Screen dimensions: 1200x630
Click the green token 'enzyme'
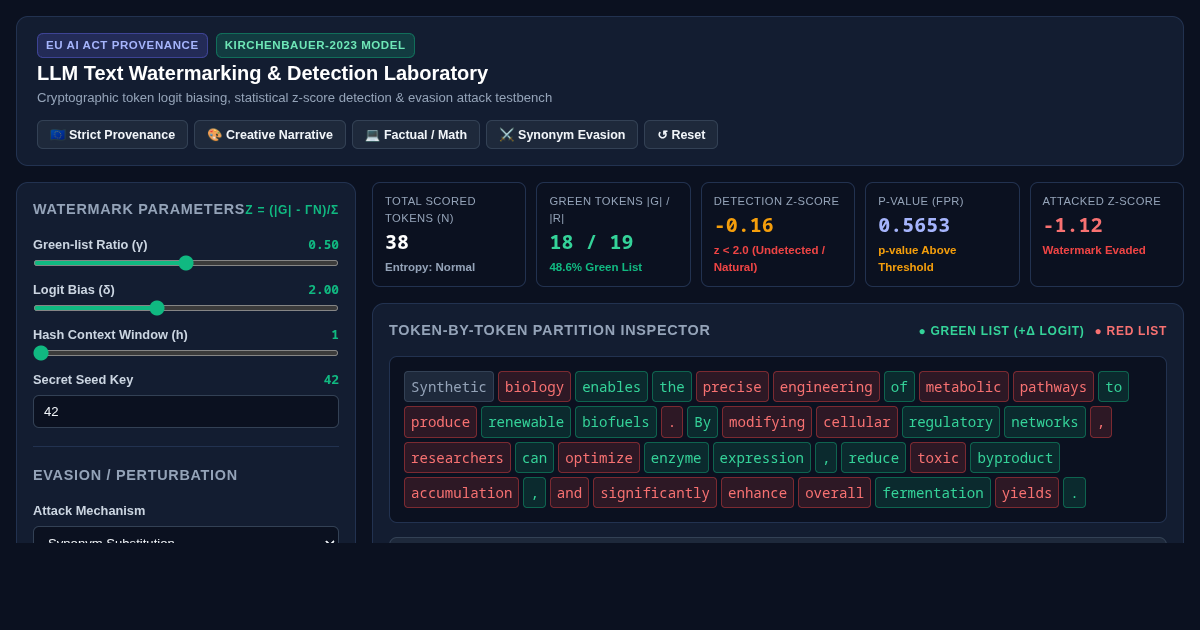click(676, 458)
